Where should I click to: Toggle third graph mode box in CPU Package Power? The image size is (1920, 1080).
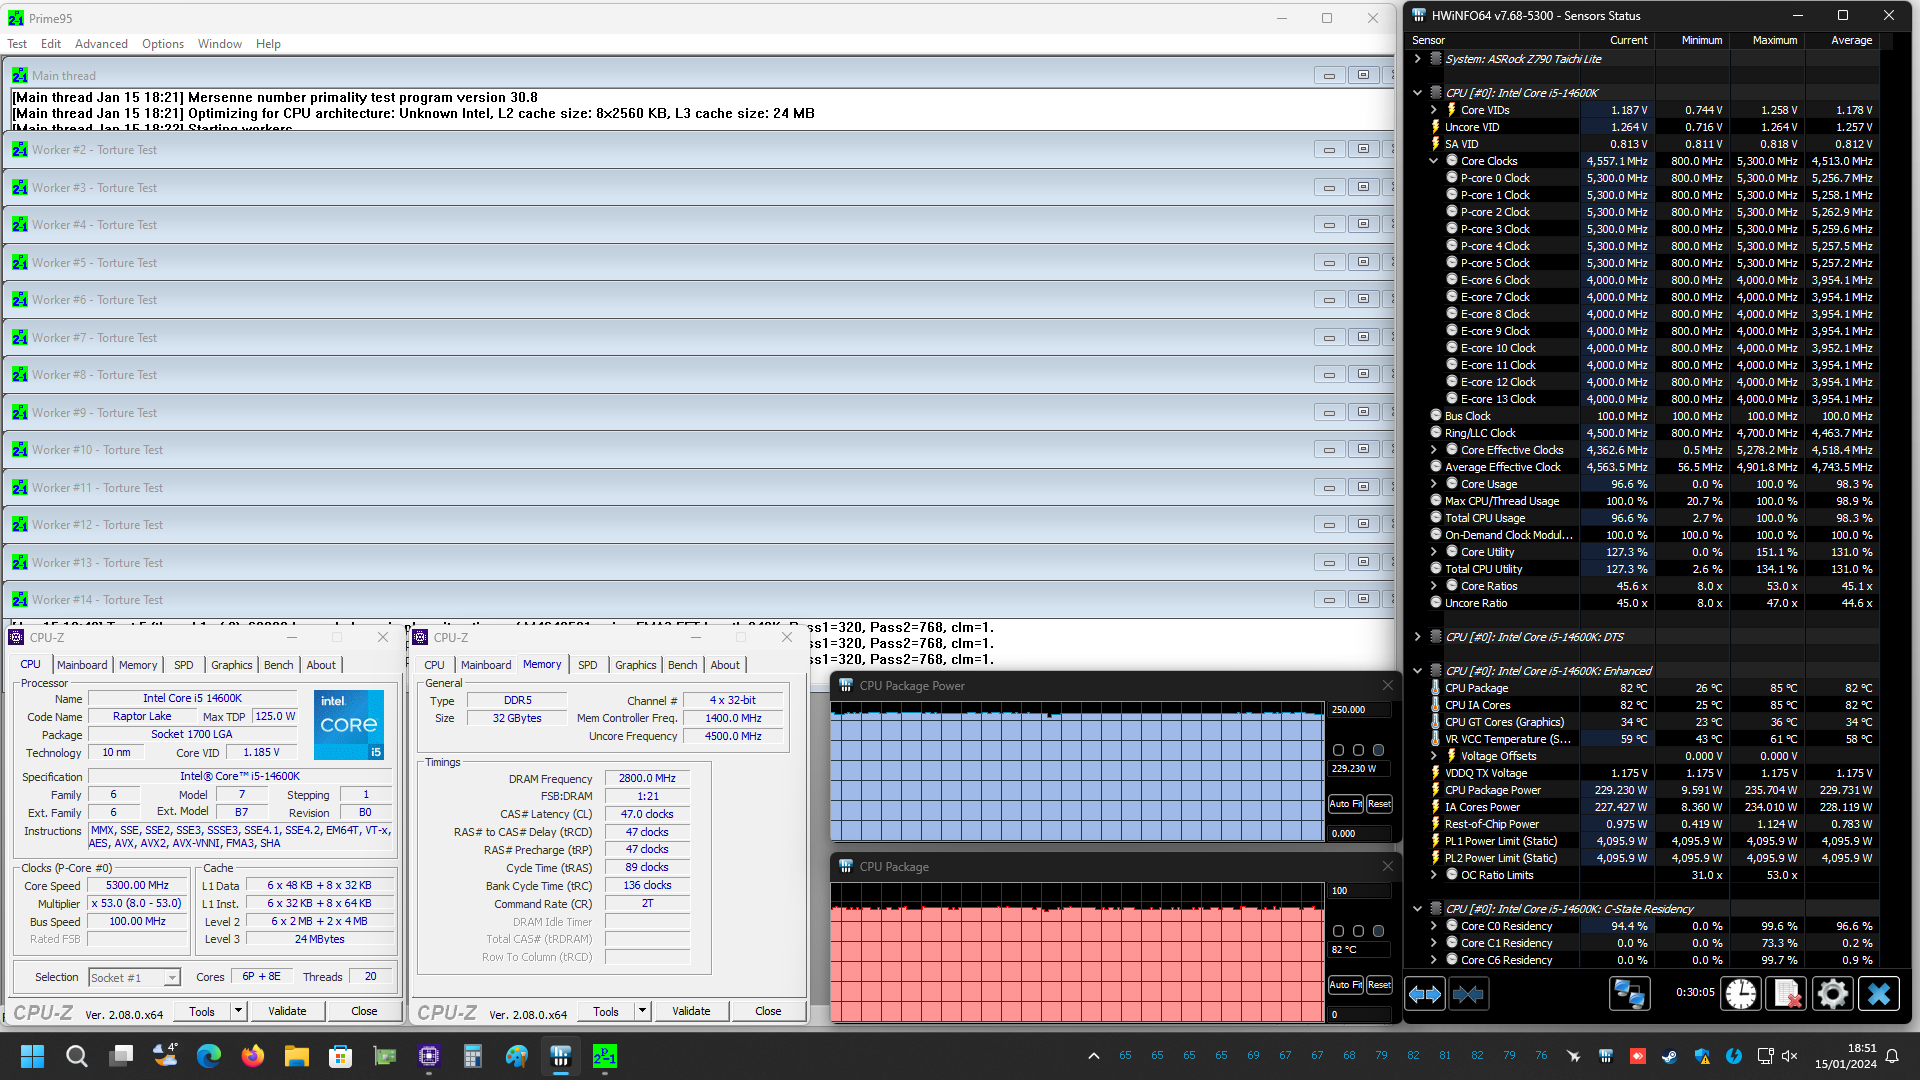click(x=1378, y=750)
